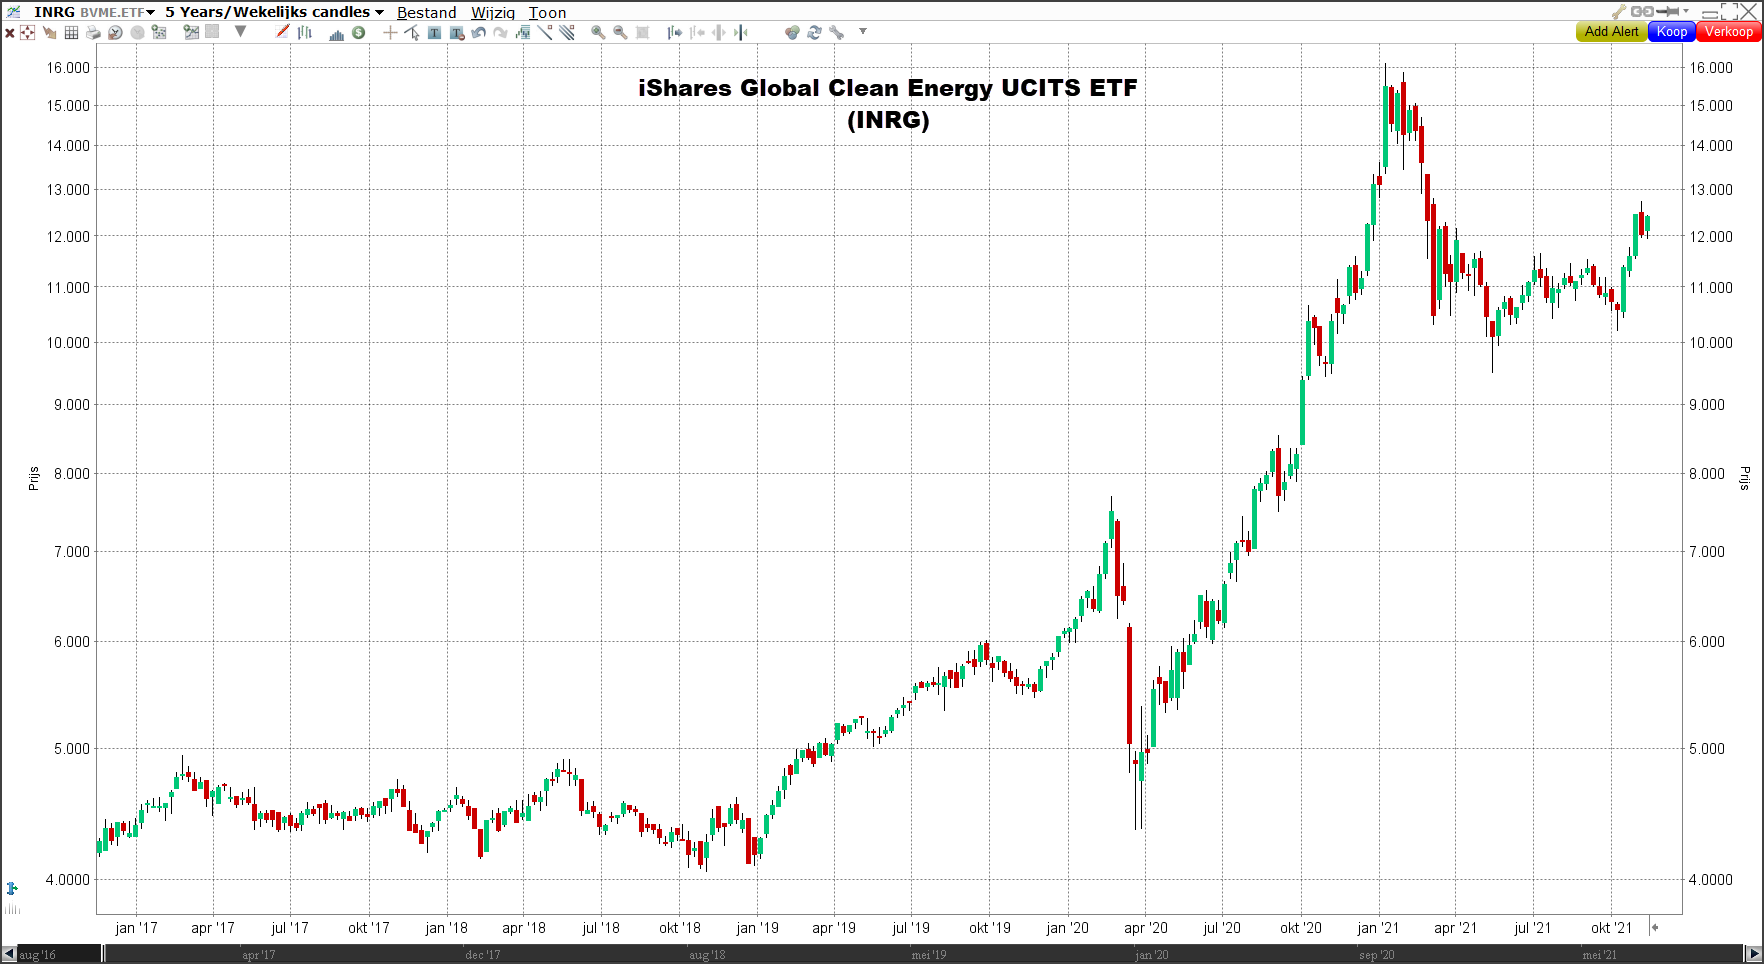Open the Wijzig menu
This screenshot has height=964, width=1764.
pos(493,13)
